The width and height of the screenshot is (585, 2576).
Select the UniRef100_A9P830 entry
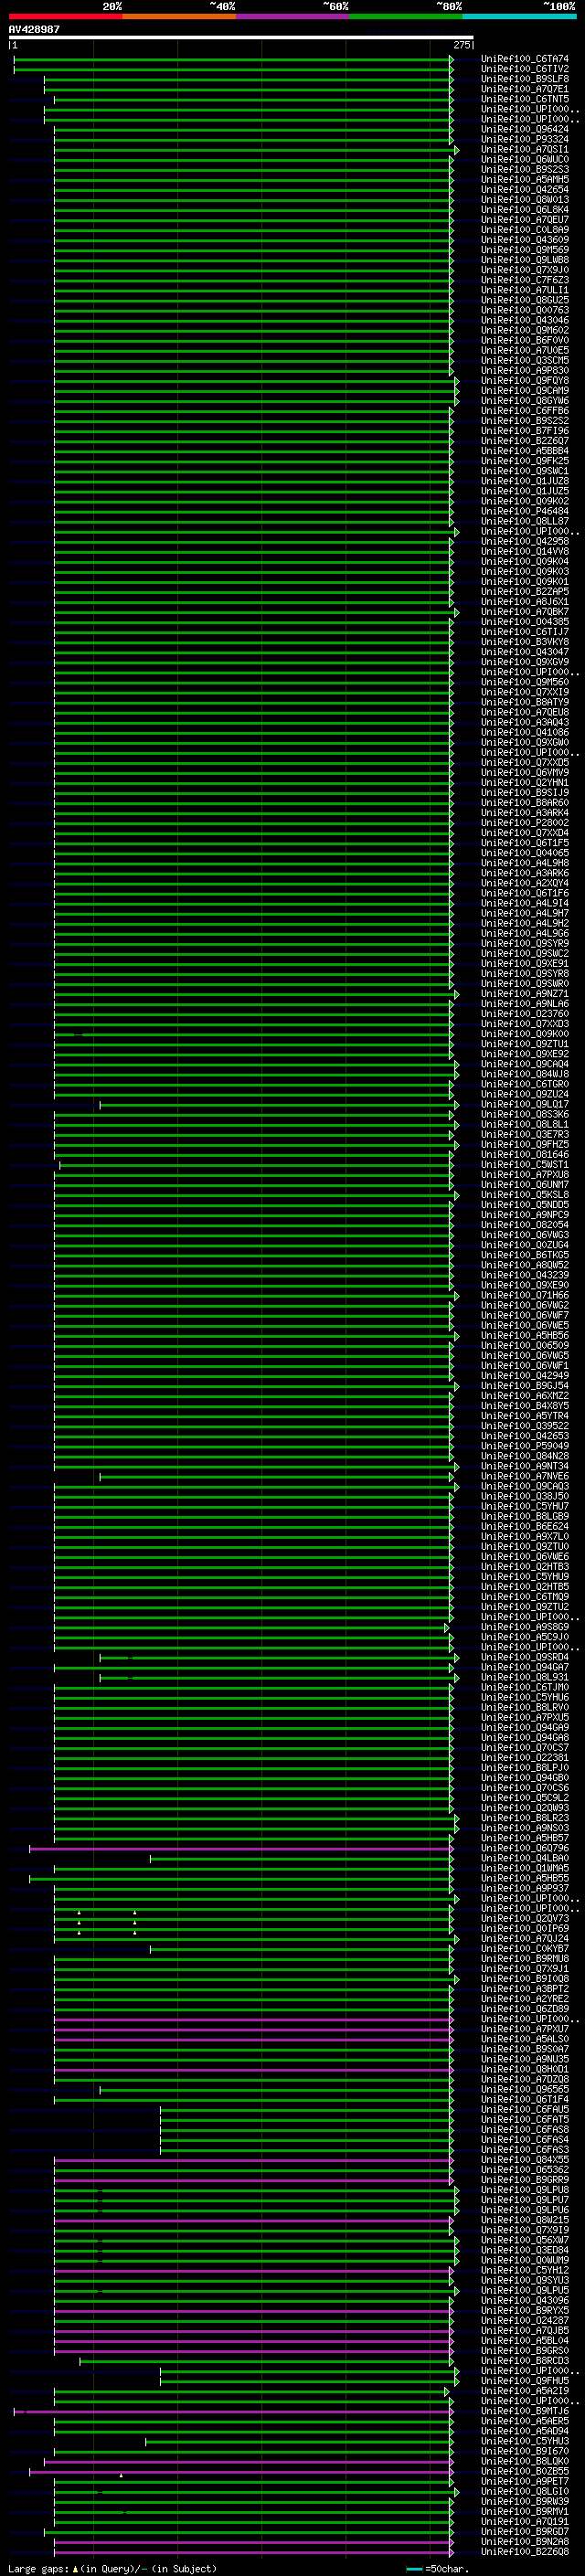(x=525, y=370)
